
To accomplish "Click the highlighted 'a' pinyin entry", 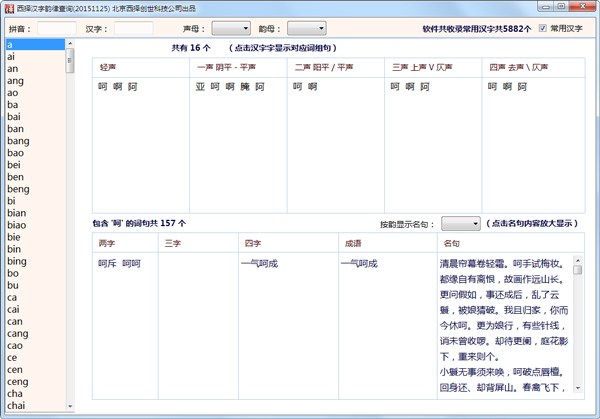I will click(x=35, y=45).
